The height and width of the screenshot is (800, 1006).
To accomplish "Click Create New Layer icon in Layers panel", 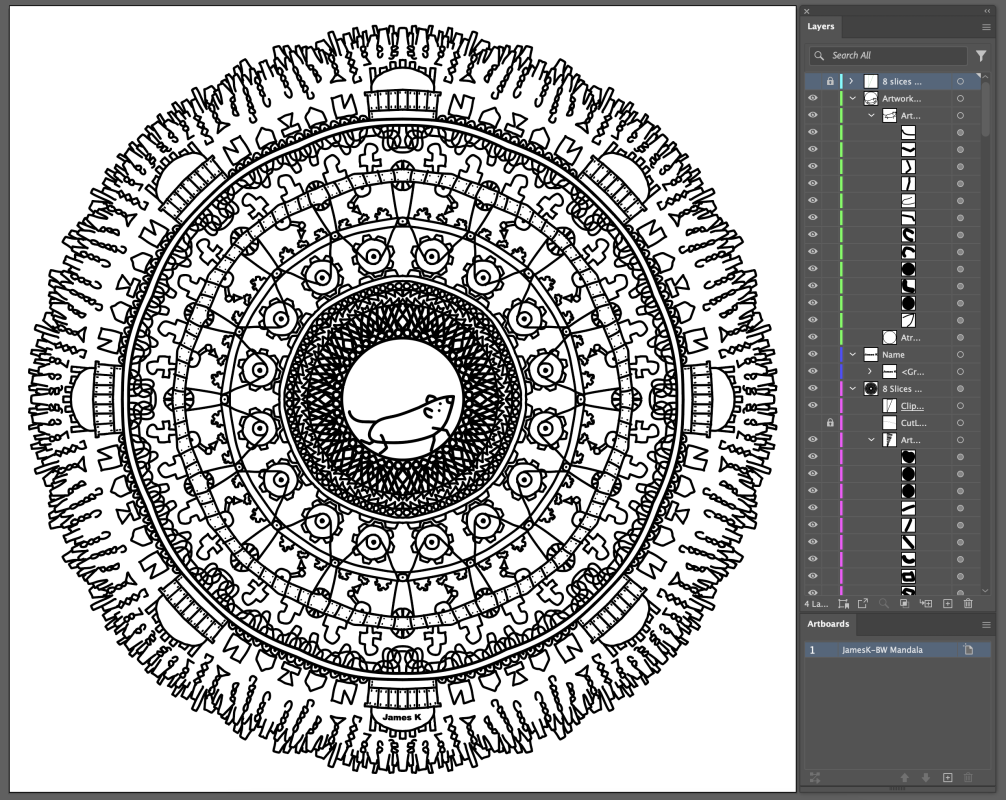I will tap(947, 603).
